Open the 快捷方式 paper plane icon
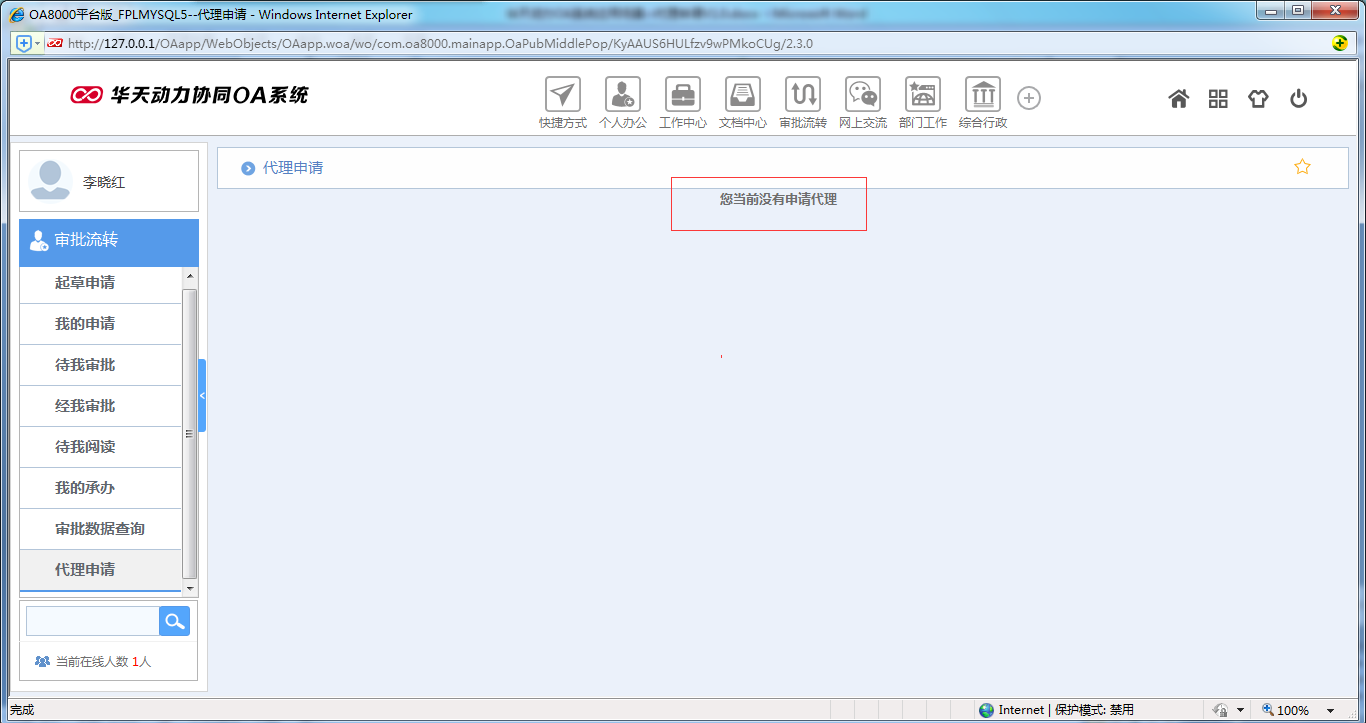 563,95
